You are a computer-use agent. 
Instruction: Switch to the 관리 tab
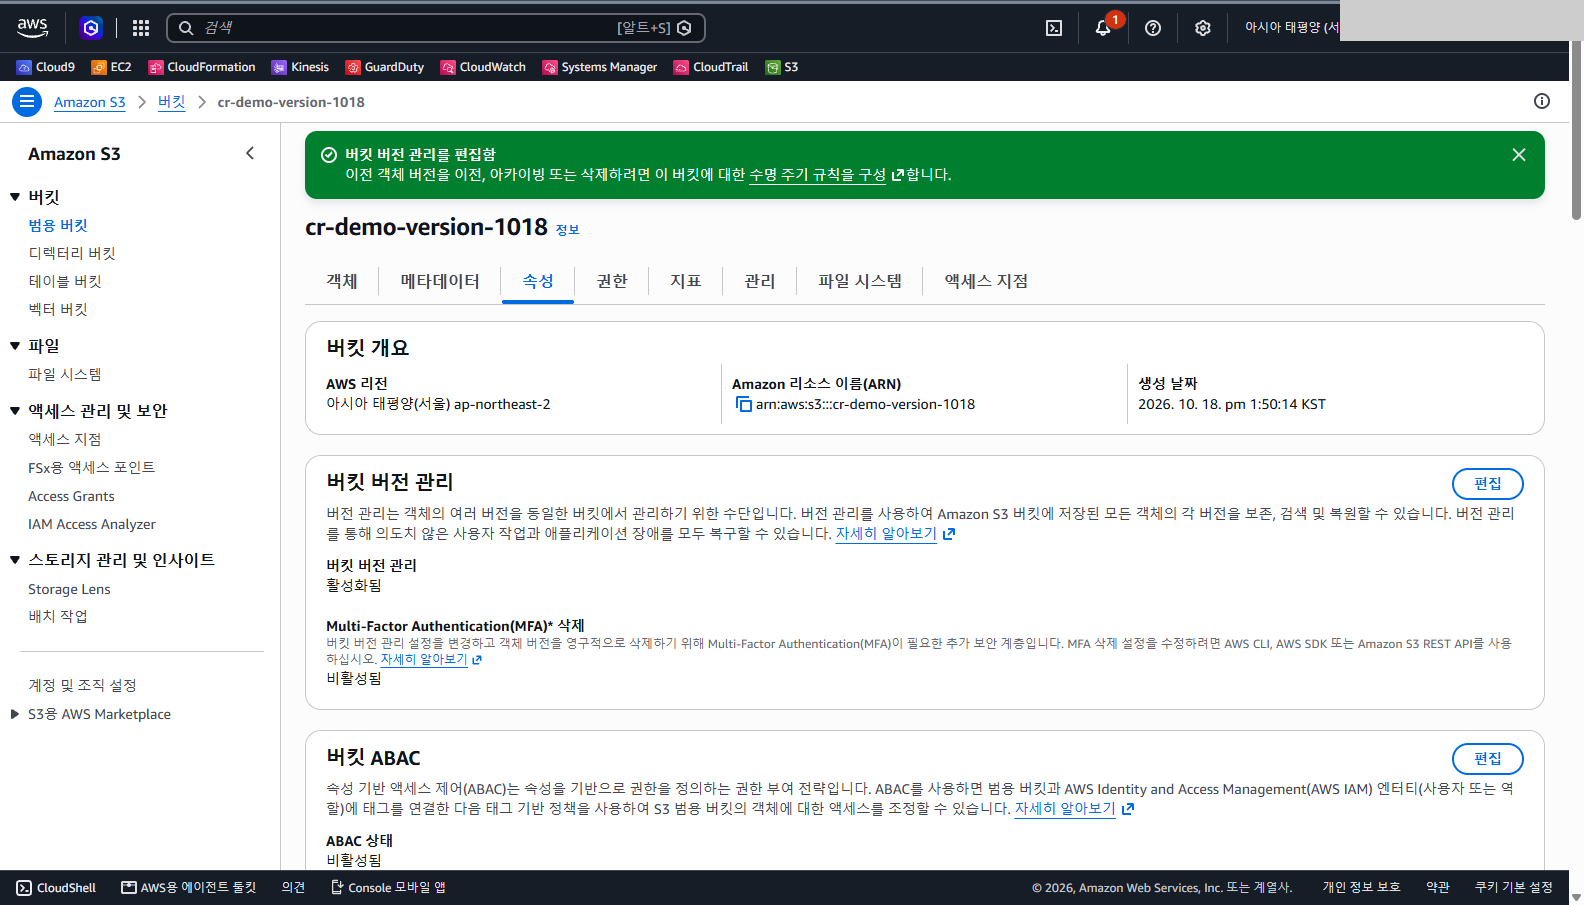point(760,281)
